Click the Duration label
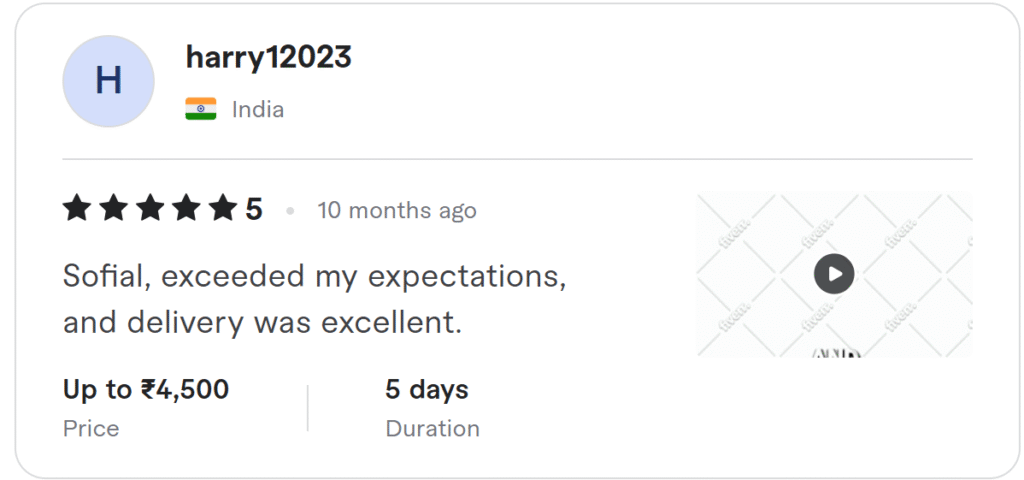Image resolution: width=1024 pixels, height=480 pixels. point(432,429)
